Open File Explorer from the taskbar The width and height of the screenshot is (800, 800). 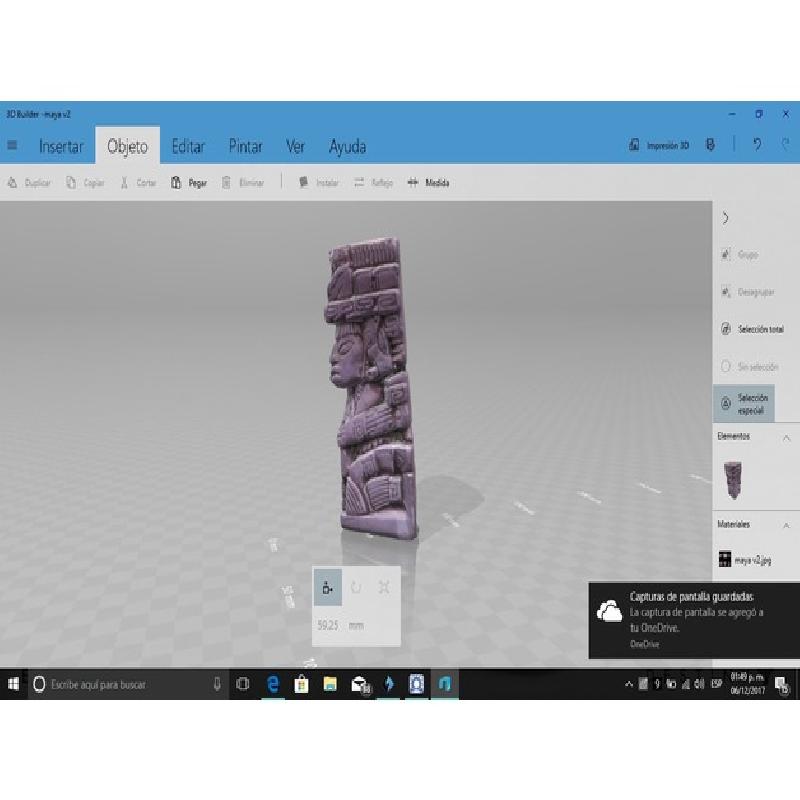click(330, 684)
